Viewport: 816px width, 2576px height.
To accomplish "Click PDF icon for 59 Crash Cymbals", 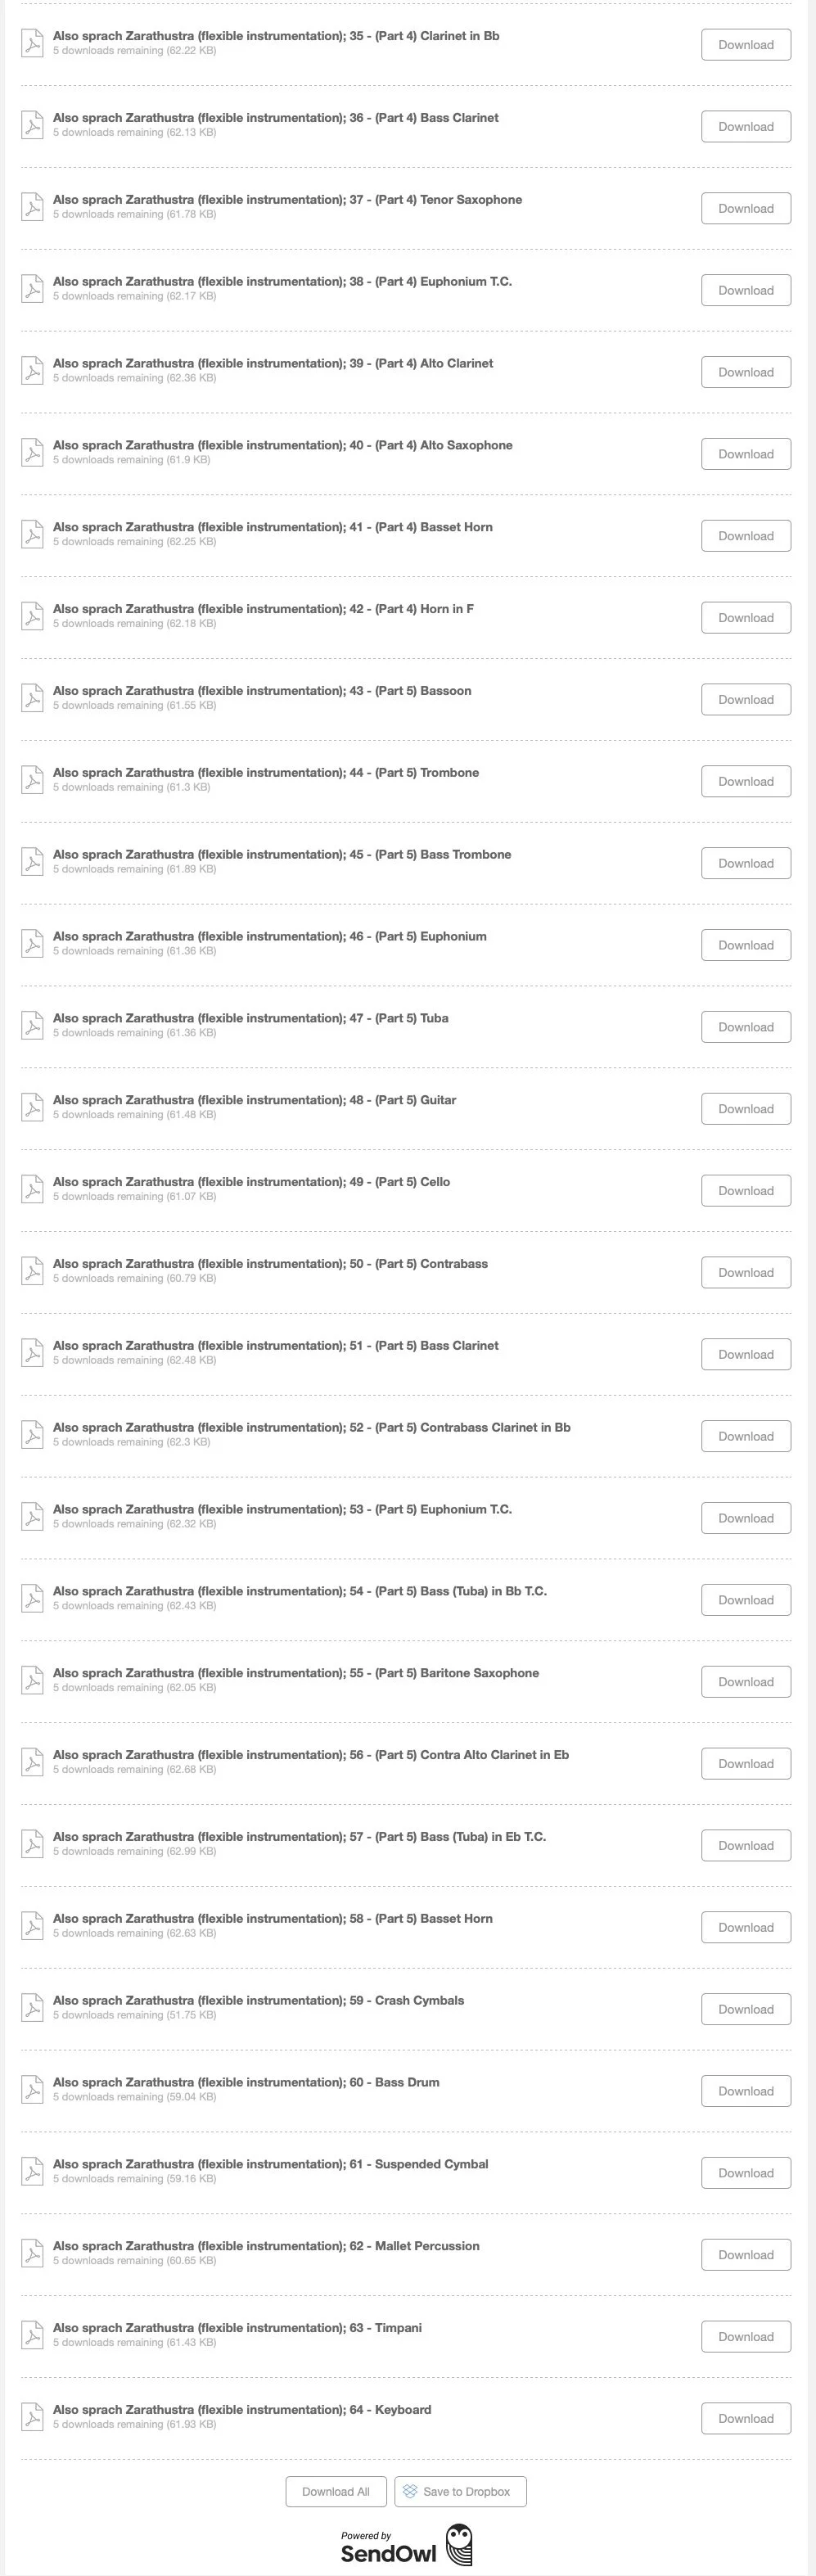I will click(33, 2008).
